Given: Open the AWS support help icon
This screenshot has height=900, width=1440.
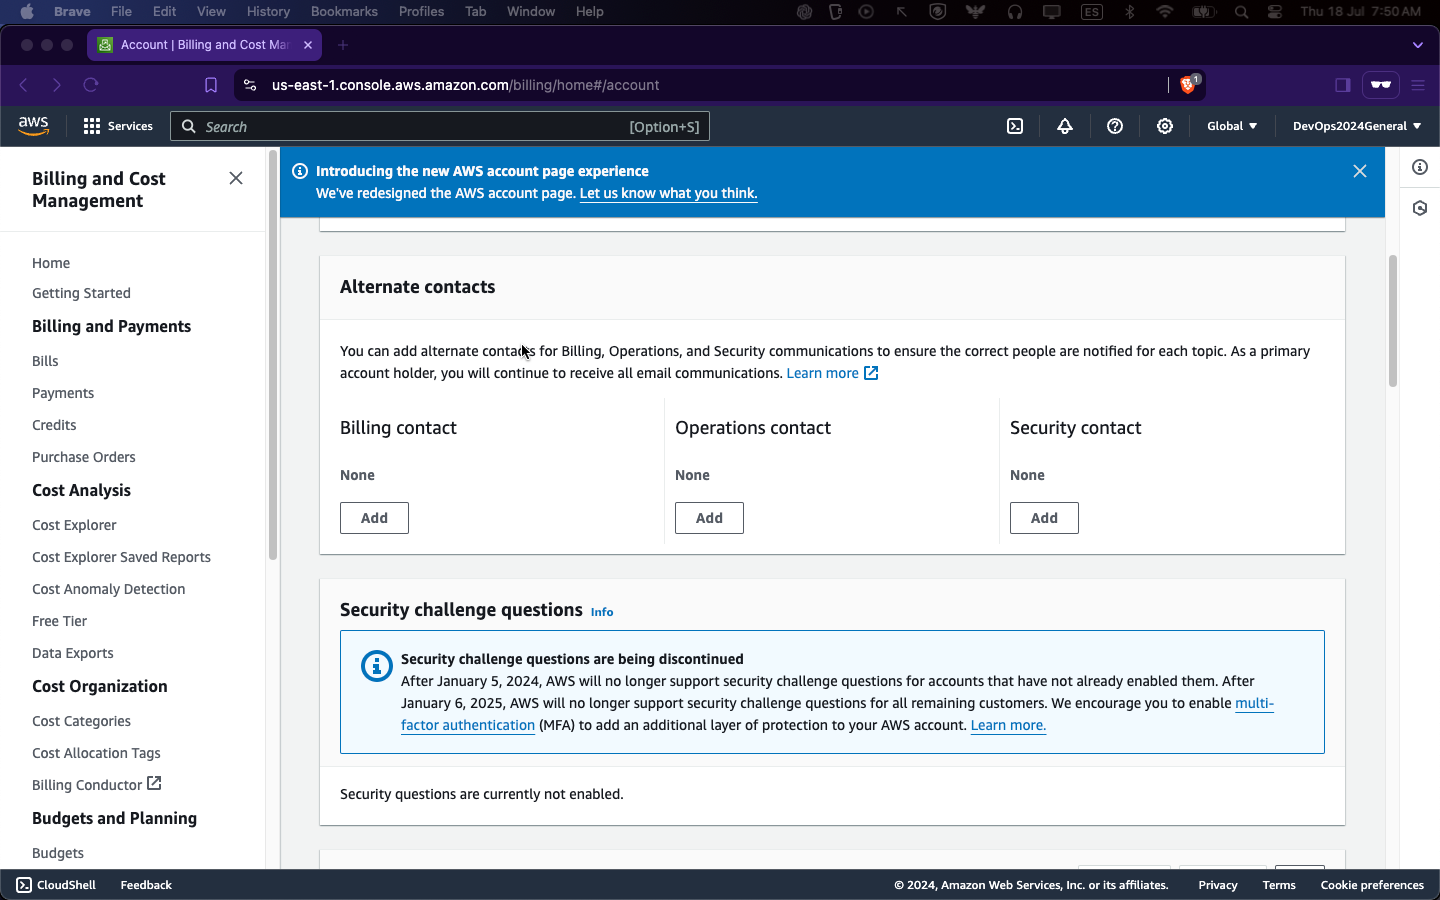Looking at the screenshot, I should click(1115, 126).
